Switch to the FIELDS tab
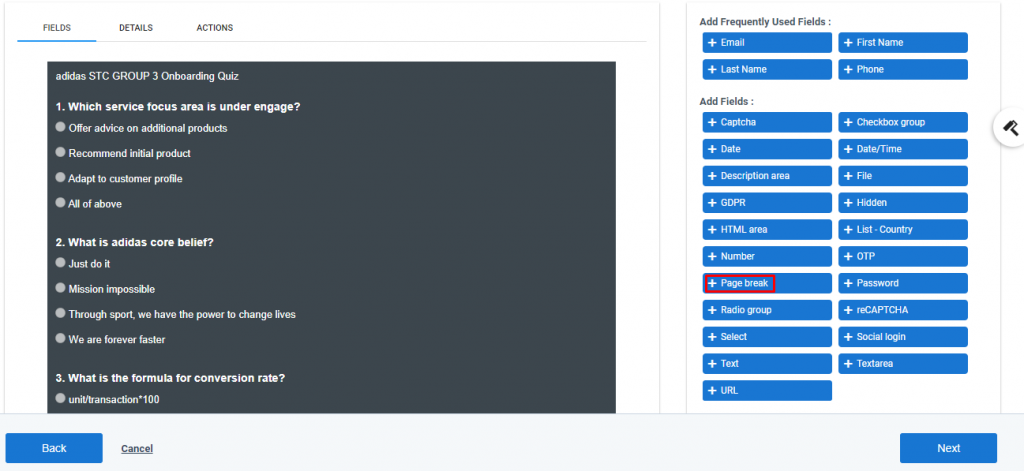The image size is (1024, 471). [57, 28]
